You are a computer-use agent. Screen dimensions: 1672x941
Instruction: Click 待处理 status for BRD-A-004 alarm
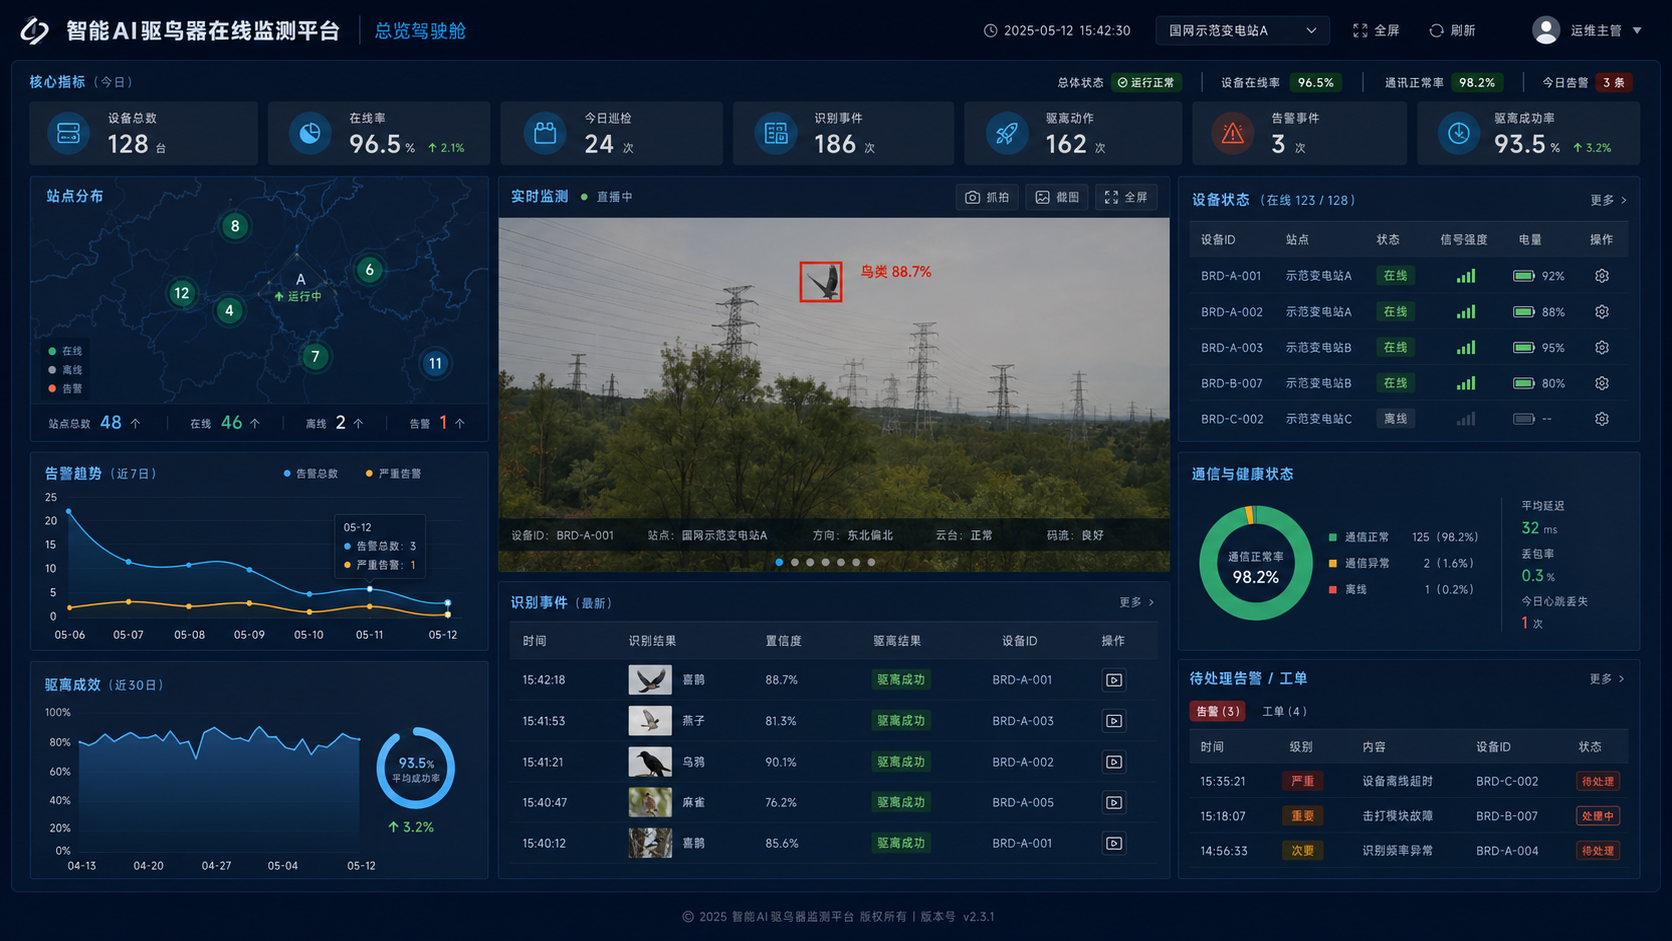click(1598, 851)
